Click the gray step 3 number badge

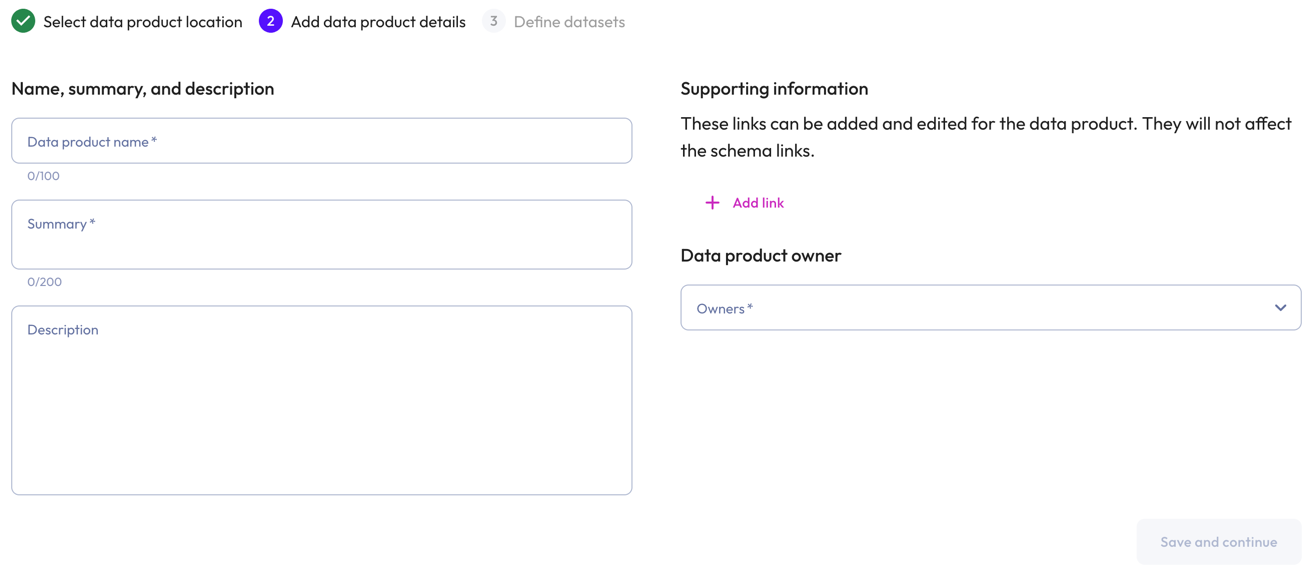(493, 21)
